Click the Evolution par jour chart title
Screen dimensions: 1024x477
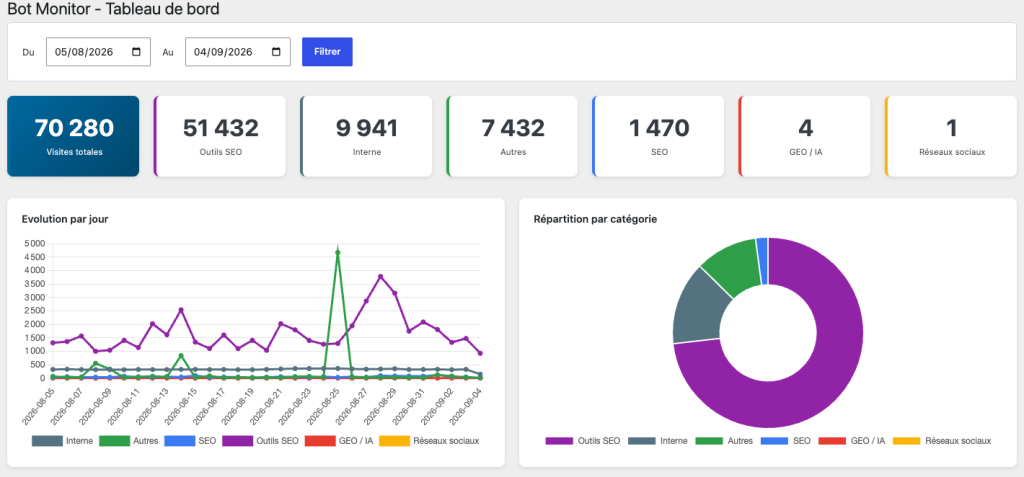tap(65, 219)
